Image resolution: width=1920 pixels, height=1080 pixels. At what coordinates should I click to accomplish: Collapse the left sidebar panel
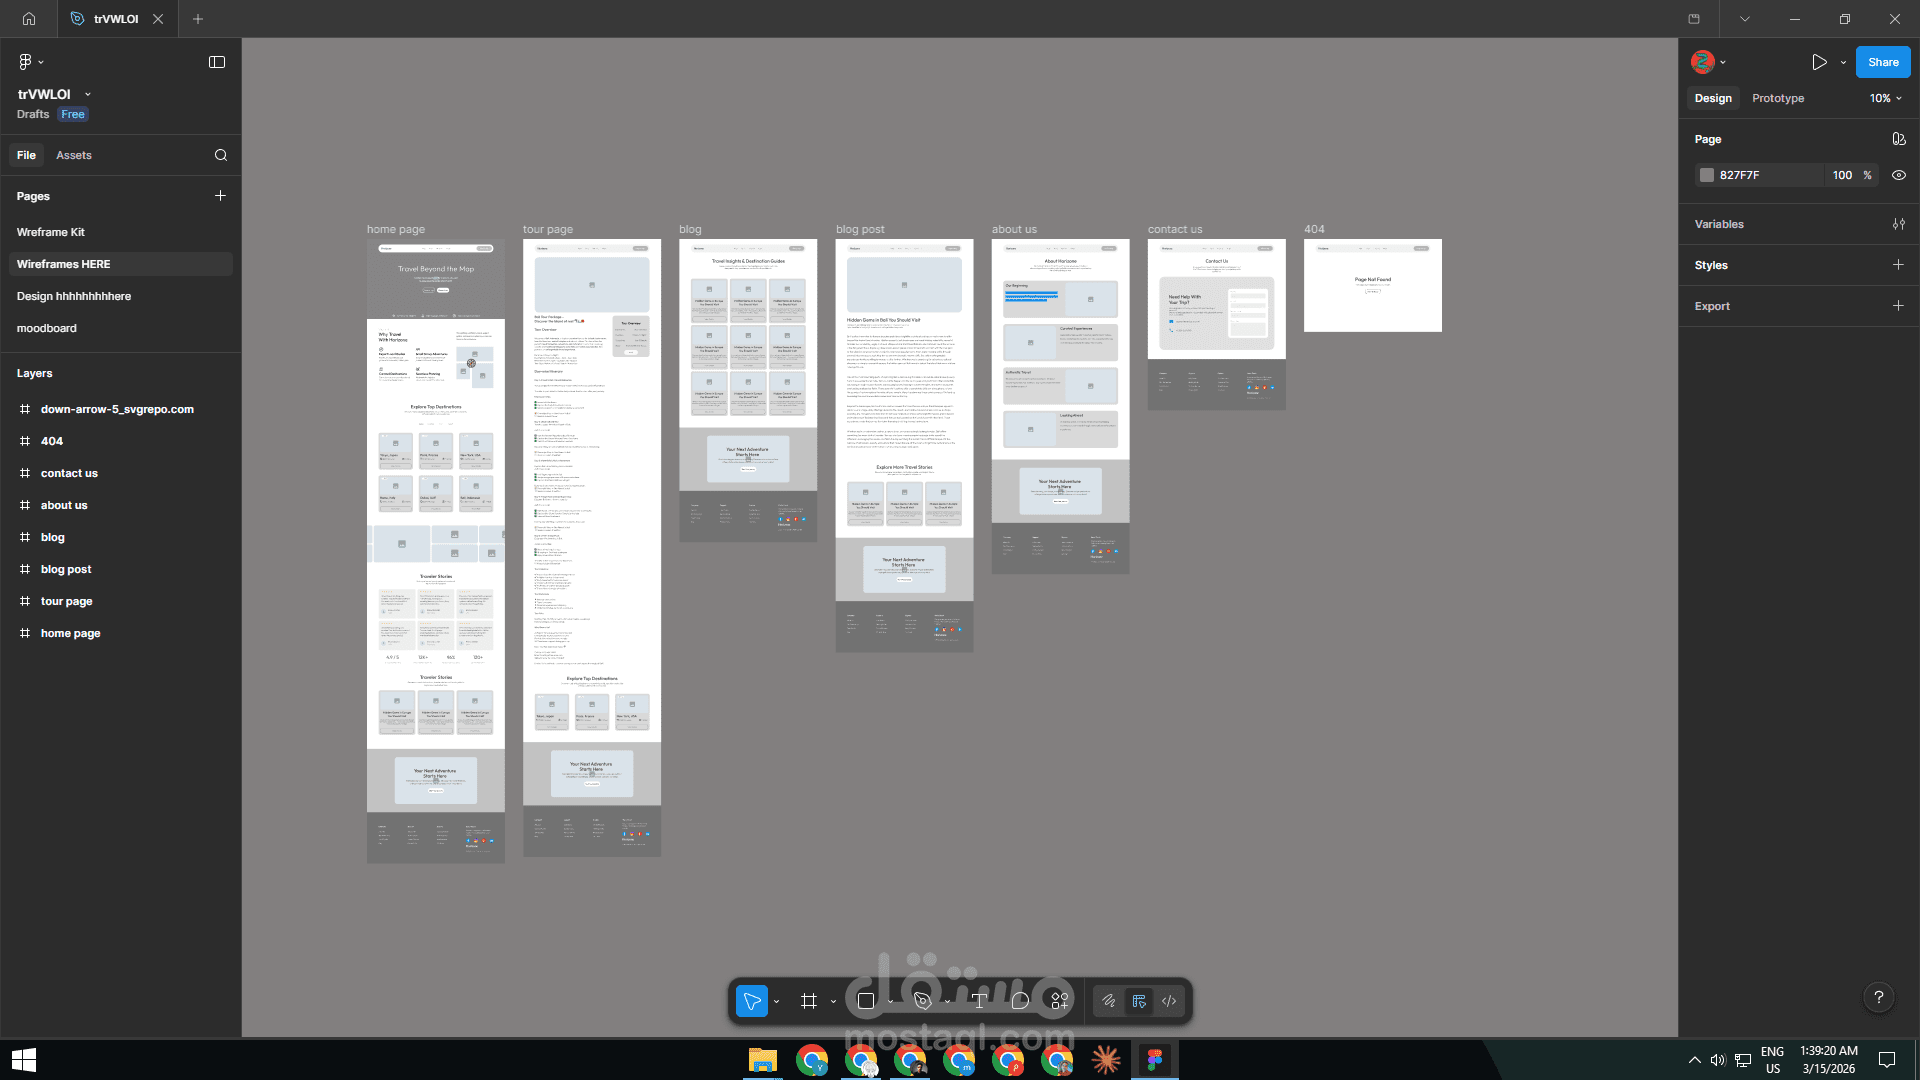pyautogui.click(x=217, y=62)
